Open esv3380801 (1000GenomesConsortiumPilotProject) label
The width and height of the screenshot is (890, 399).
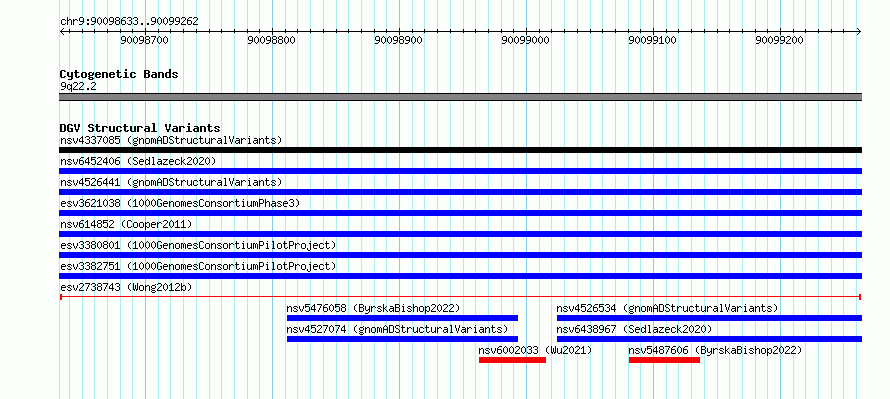tap(198, 245)
